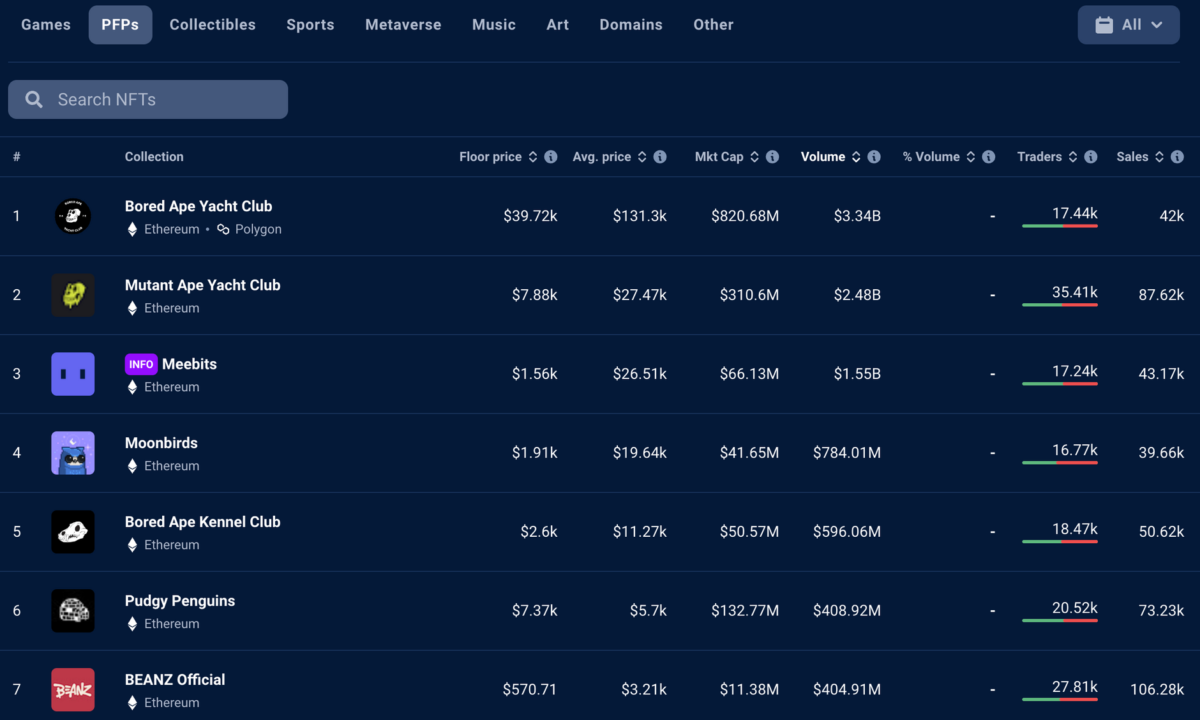Sort the table by Volume column

tap(823, 157)
